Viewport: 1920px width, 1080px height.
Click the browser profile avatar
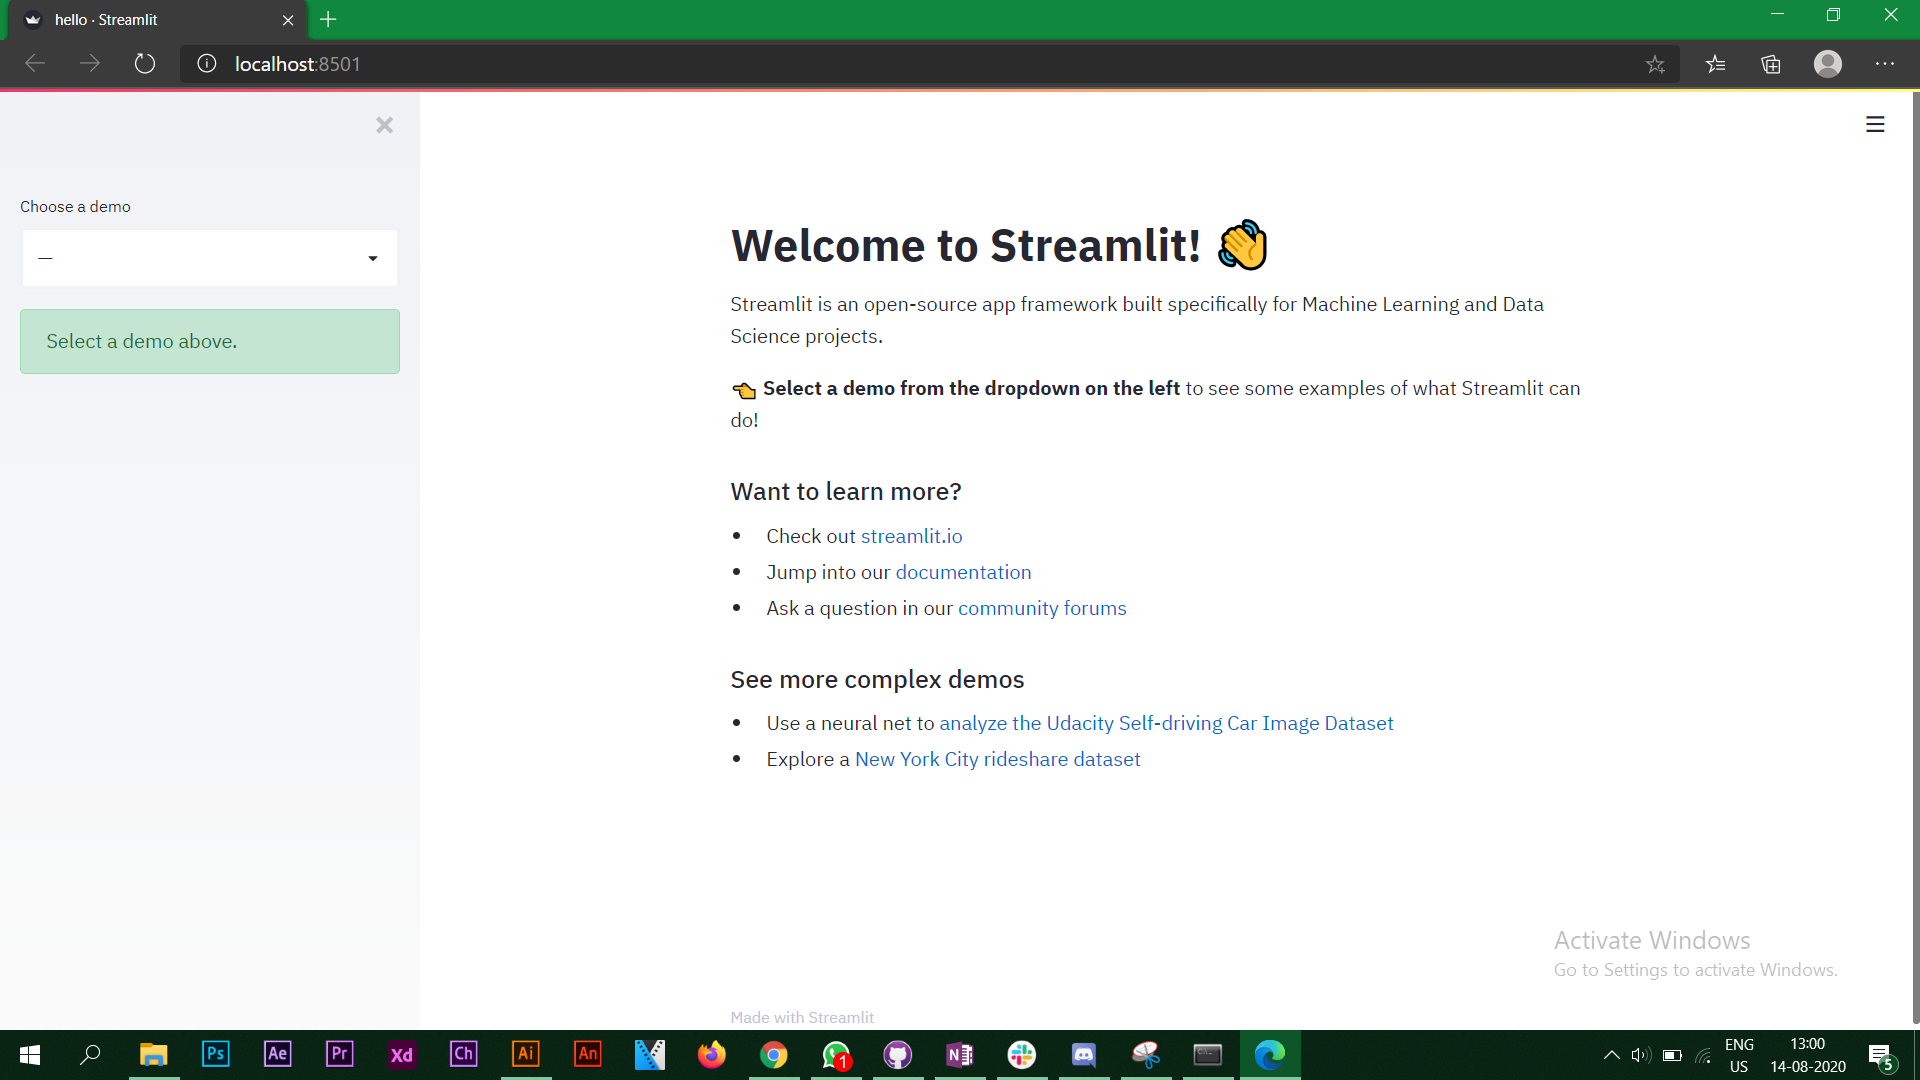click(x=1827, y=64)
